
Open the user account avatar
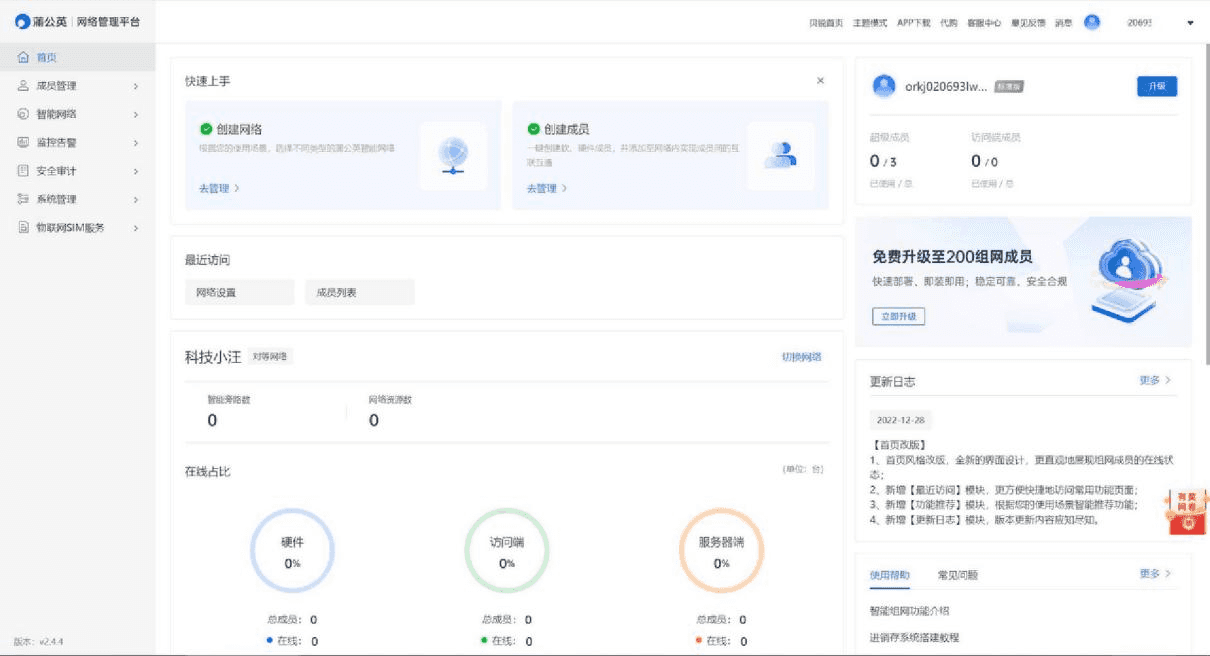[x=1090, y=23]
